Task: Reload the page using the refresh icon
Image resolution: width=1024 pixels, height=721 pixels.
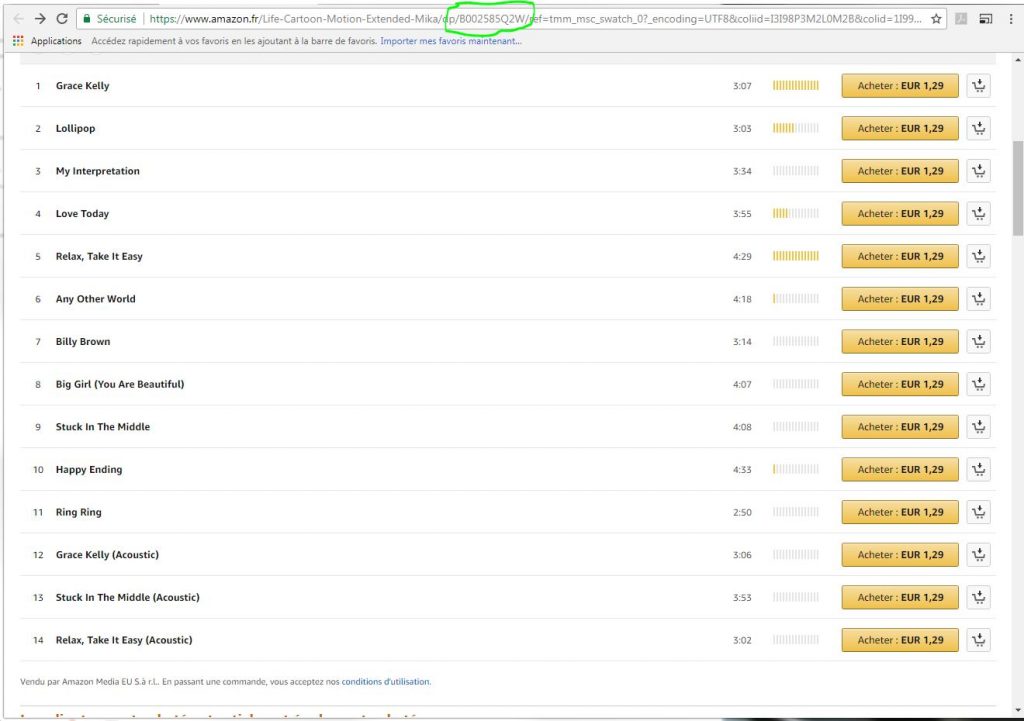Action: [x=62, y=19]
